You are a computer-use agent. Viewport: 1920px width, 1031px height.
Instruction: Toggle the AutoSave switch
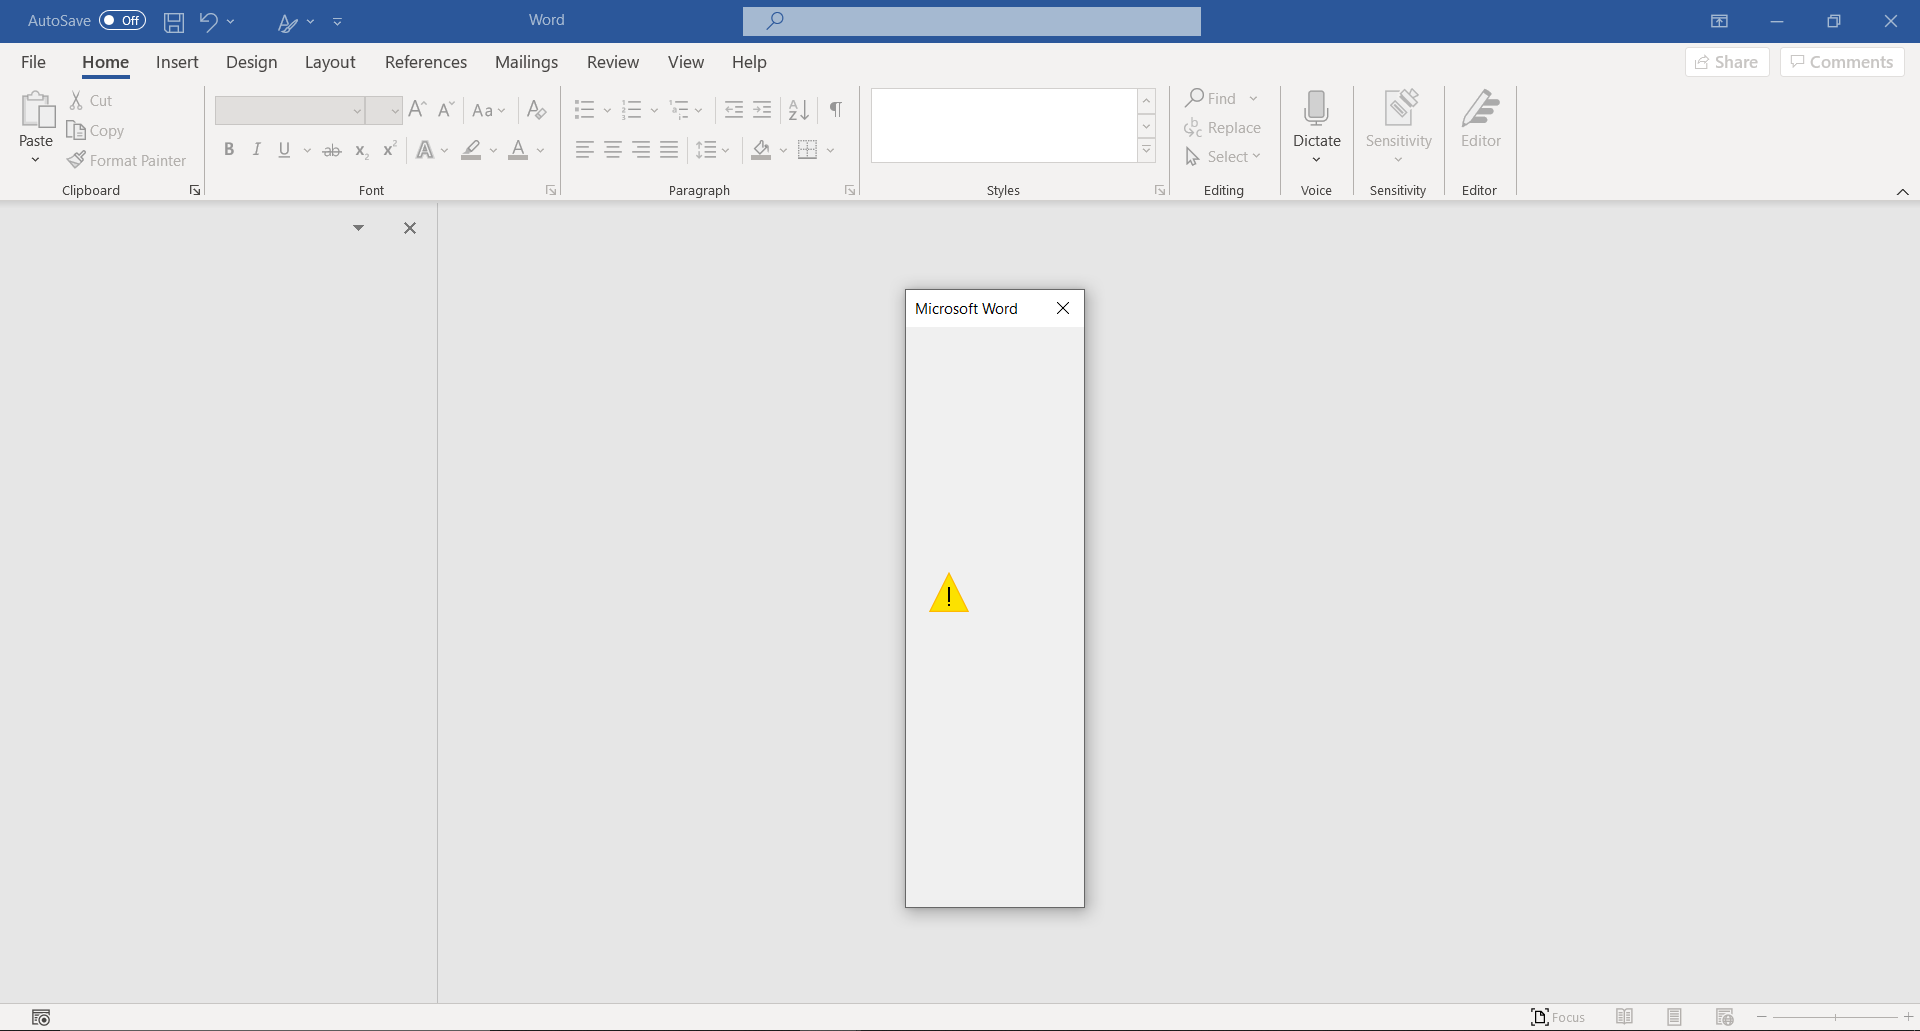coord(122,21)
